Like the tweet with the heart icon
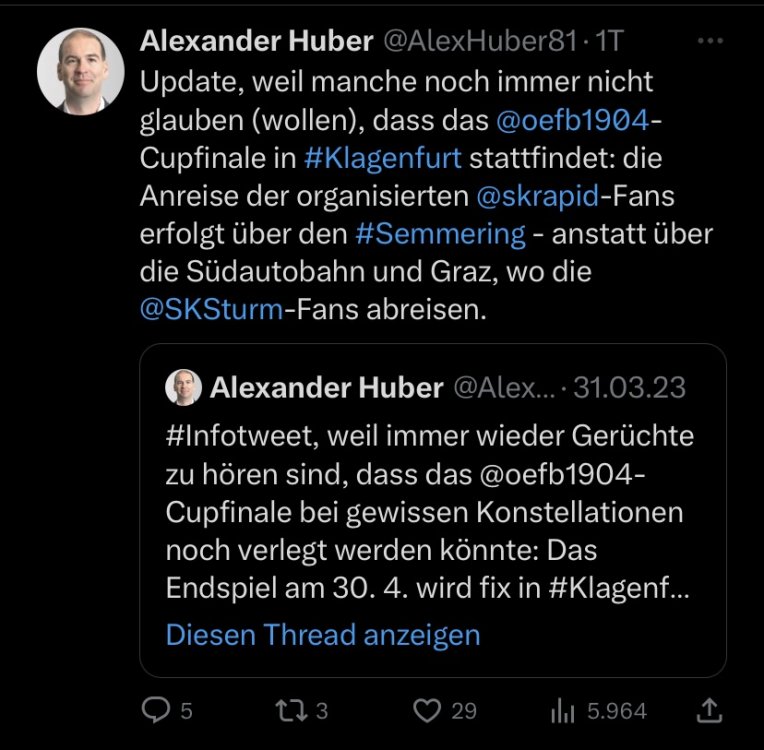This screenshot has height=750, width=764. (428, 710)
